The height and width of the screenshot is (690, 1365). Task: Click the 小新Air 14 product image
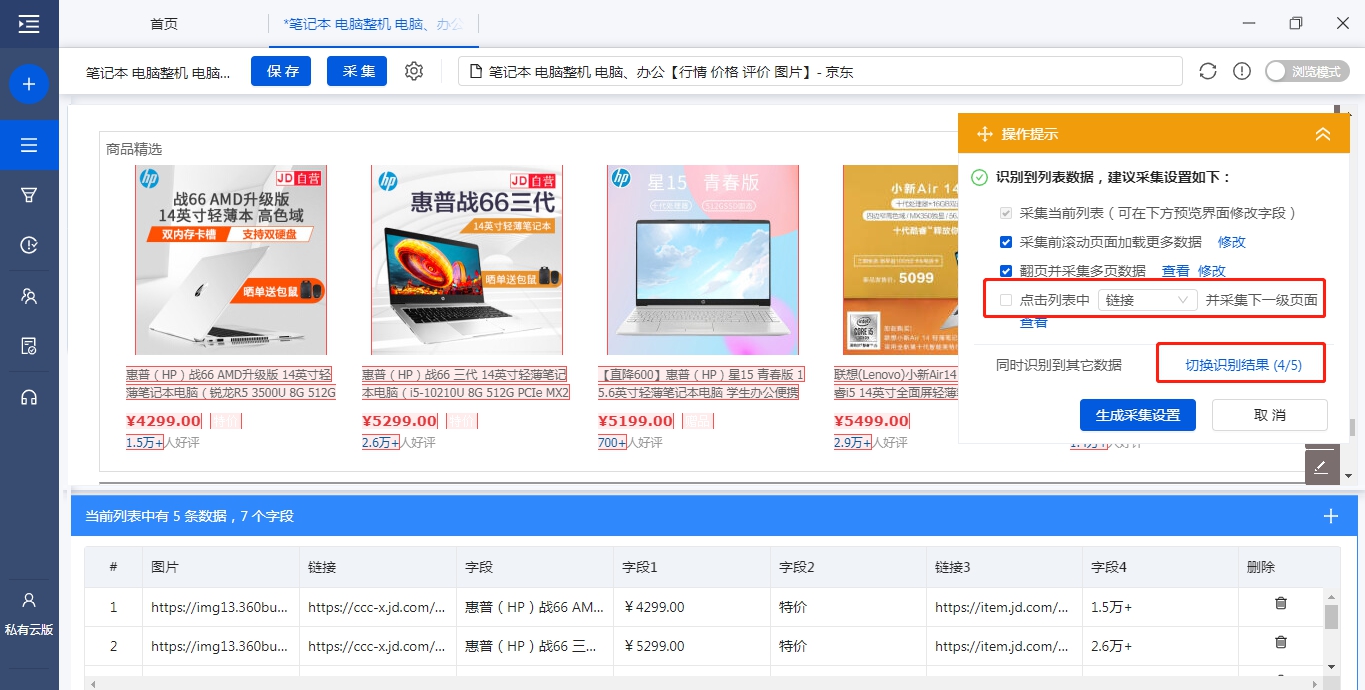point(900,260)
